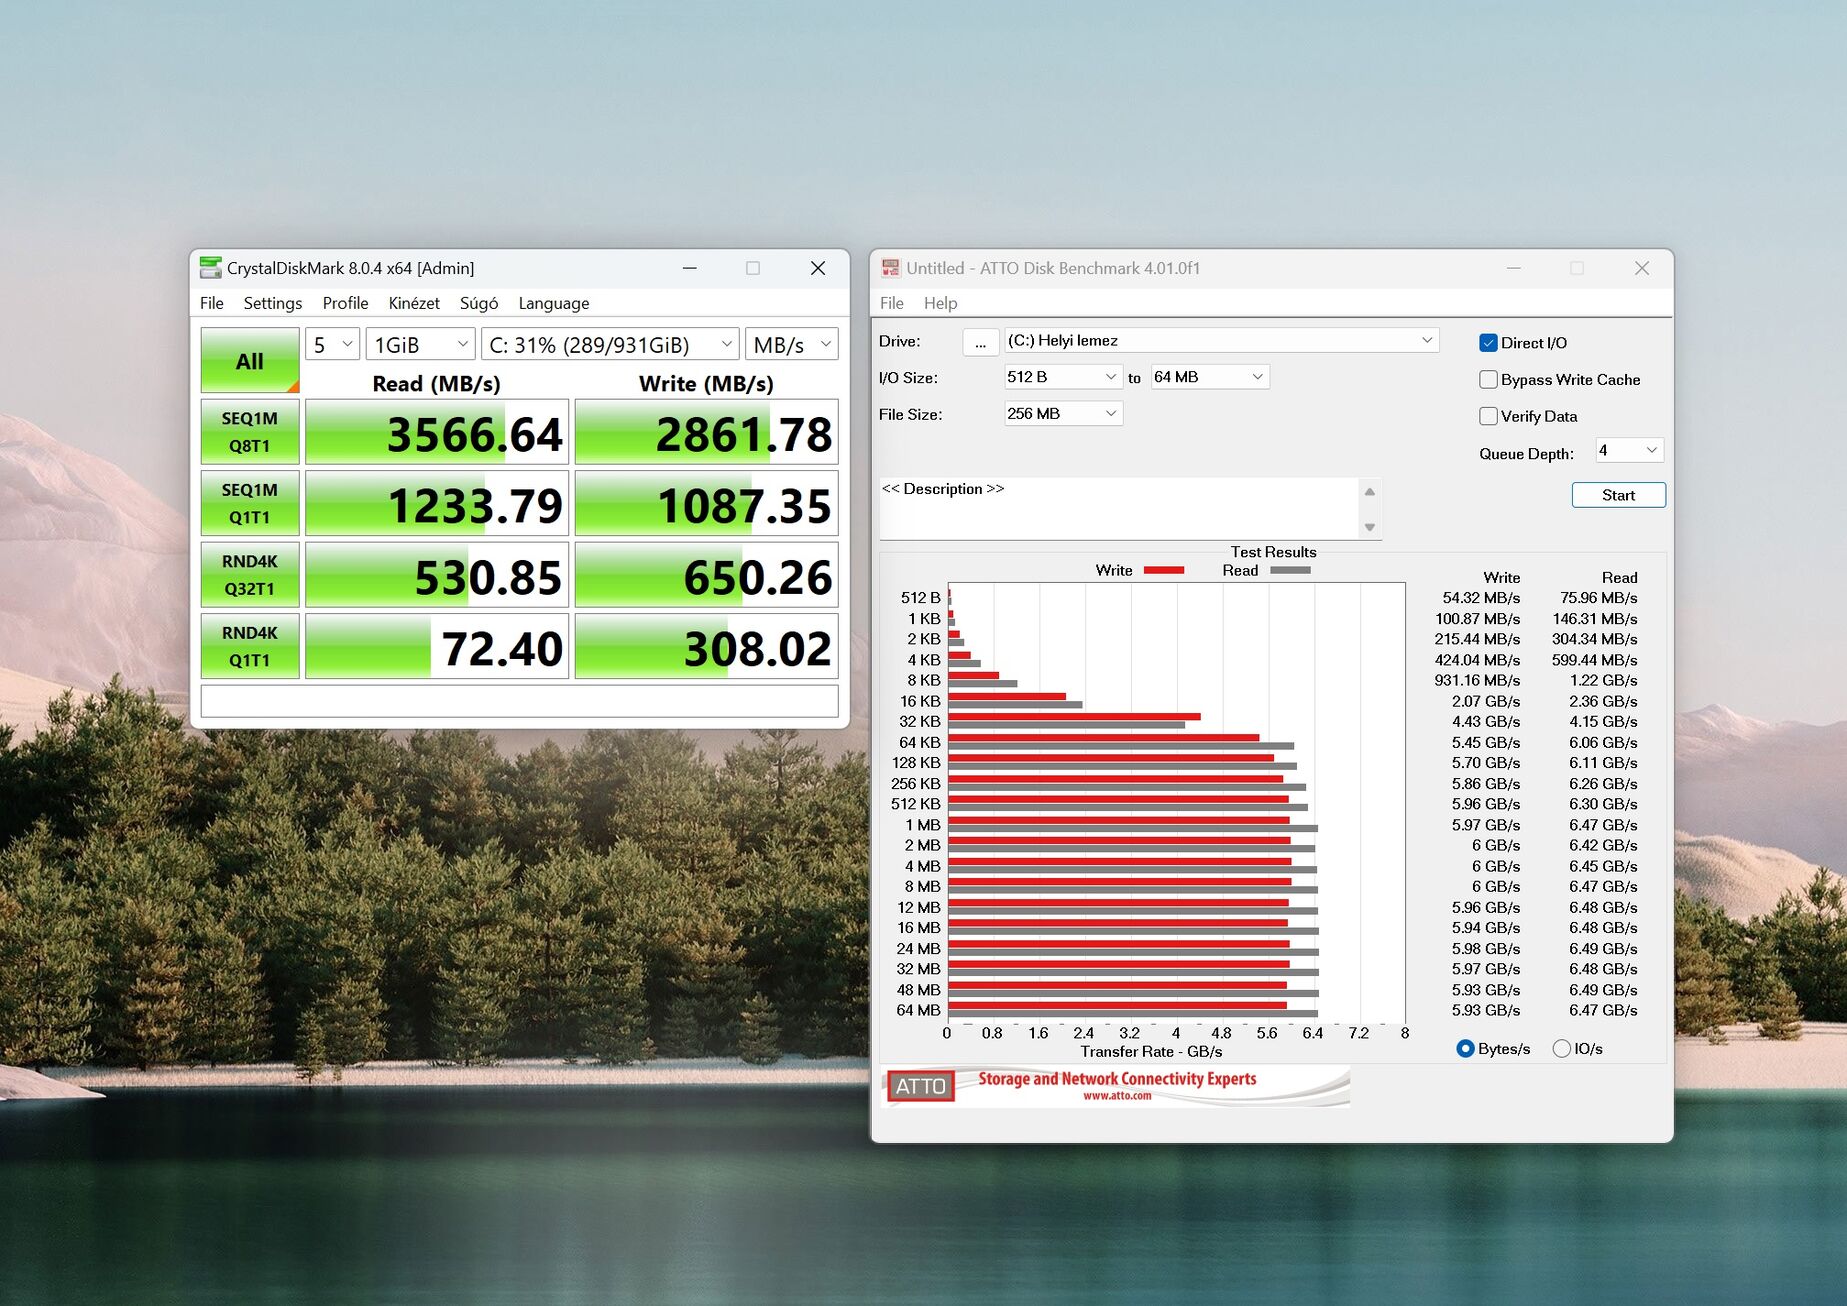Click the green All benchmark button
Image resolution: width=1847 pixels, height=1306 pixels.
point(250,360)
